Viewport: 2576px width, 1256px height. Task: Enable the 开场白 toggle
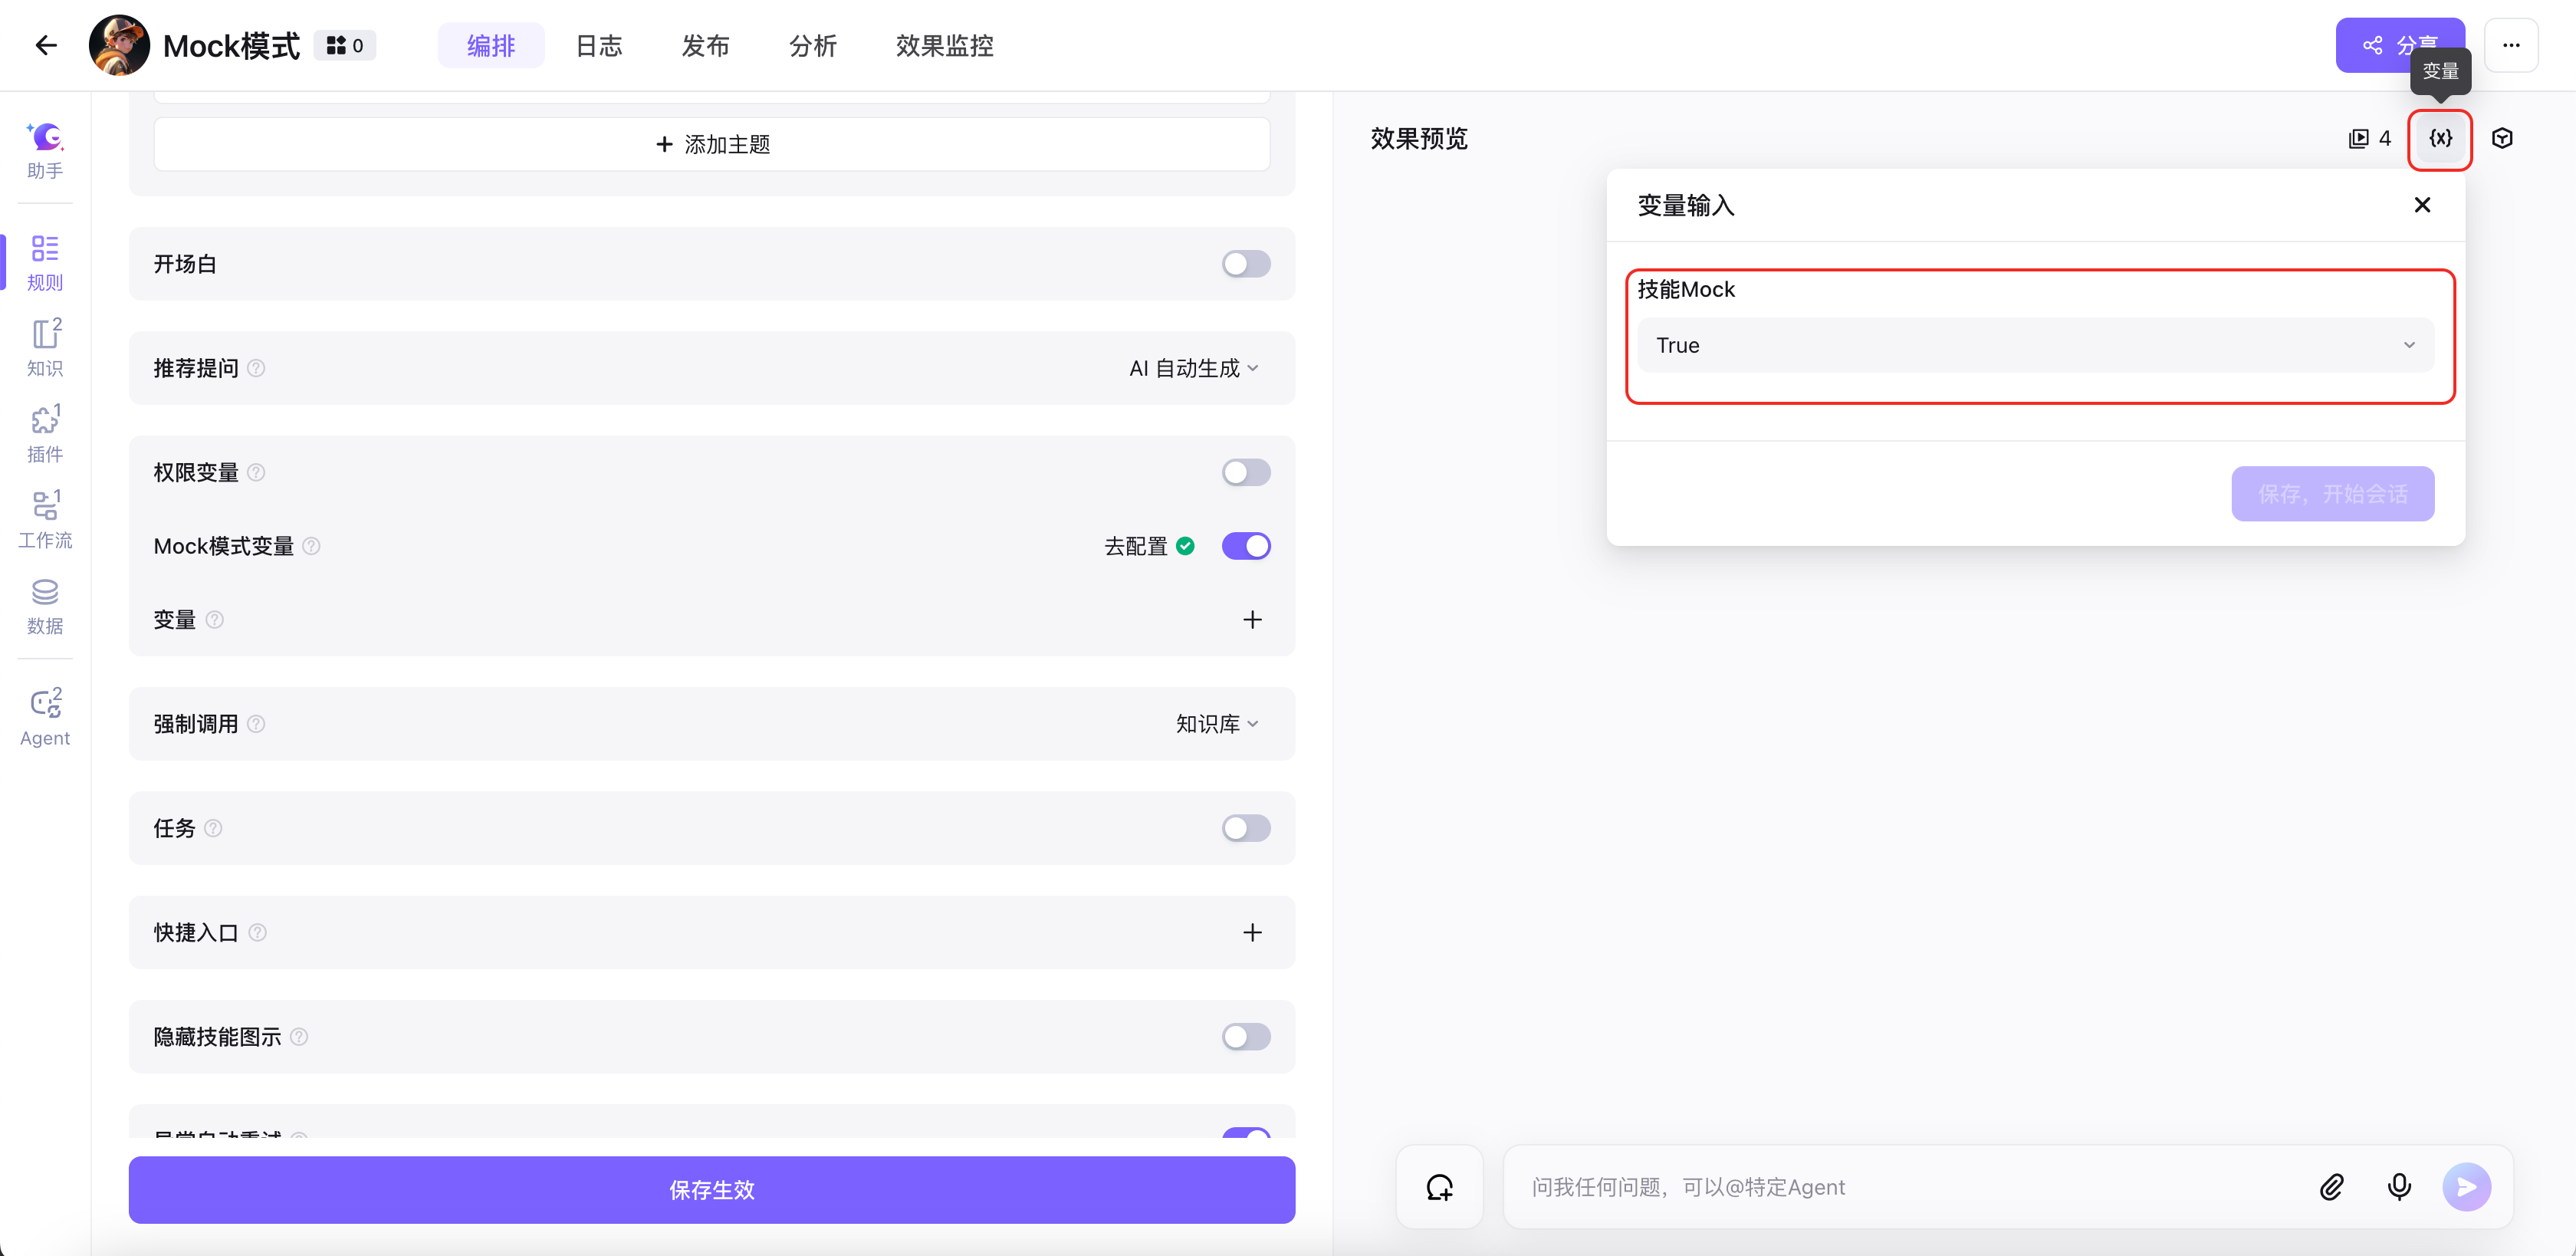(x=1245, y=264)
